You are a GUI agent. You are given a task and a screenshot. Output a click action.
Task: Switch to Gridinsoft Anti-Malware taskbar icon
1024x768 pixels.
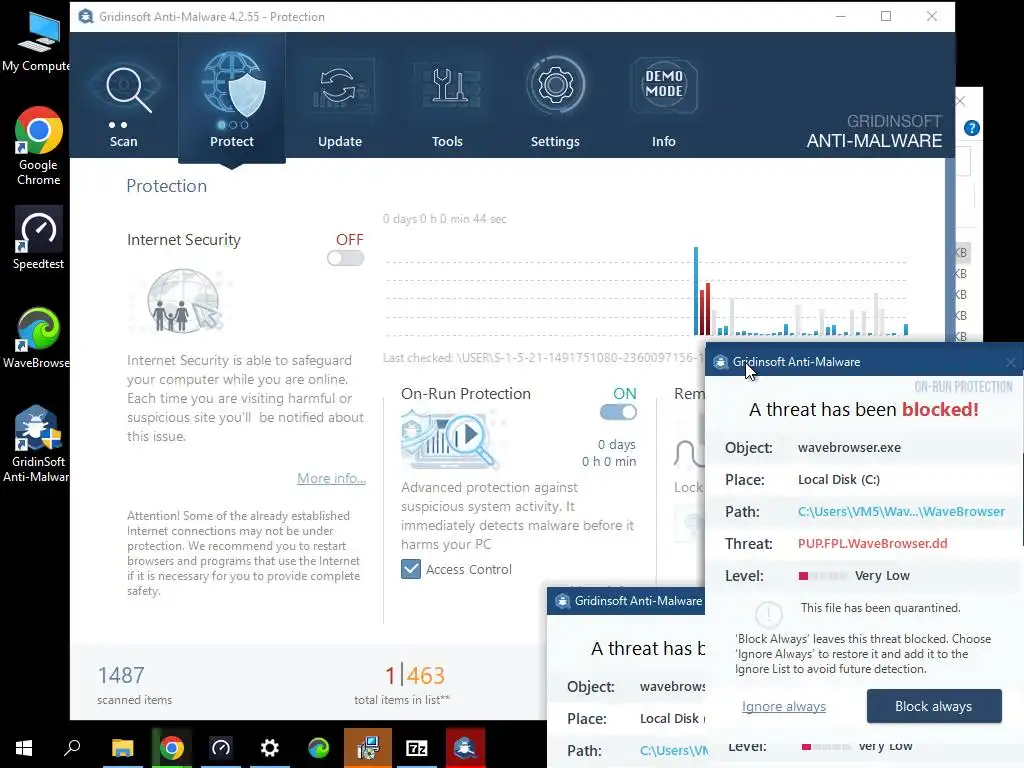pos(465,747)
